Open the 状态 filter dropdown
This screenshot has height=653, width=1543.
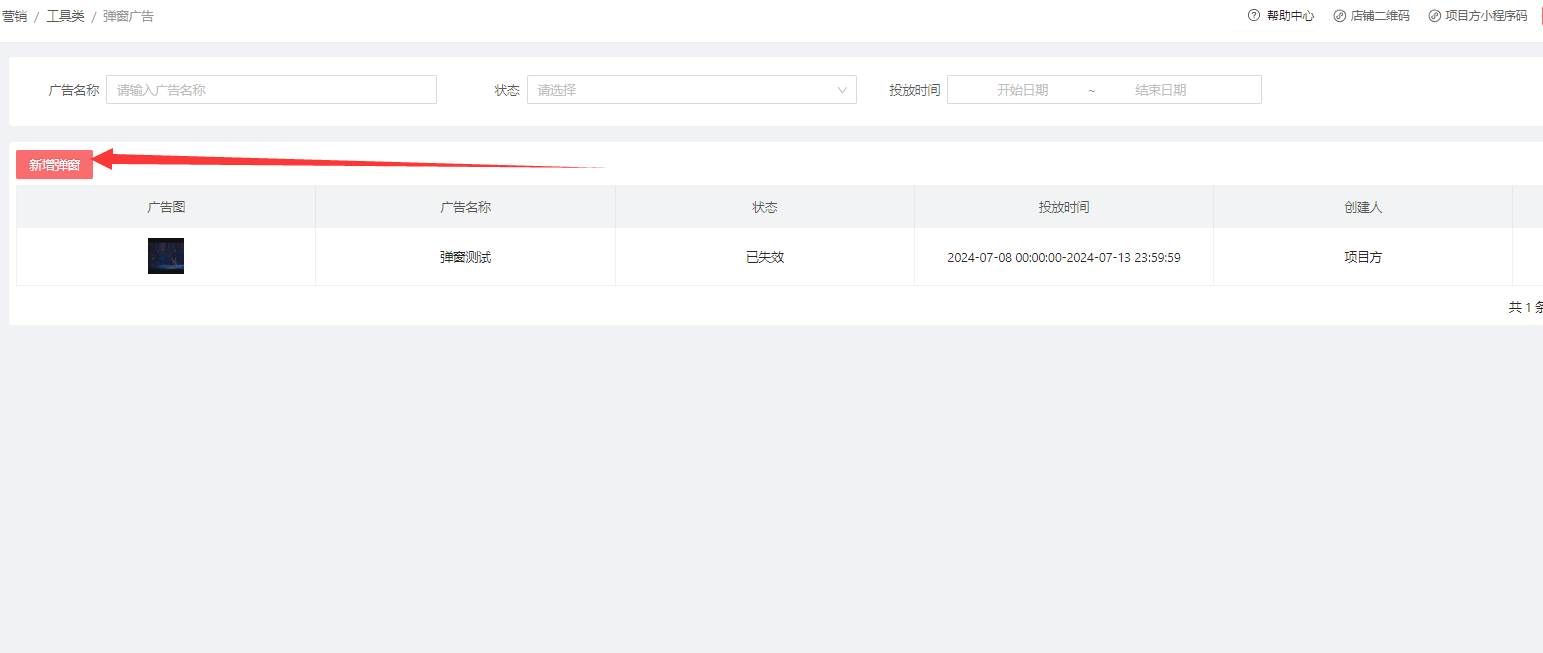[680, 90]
